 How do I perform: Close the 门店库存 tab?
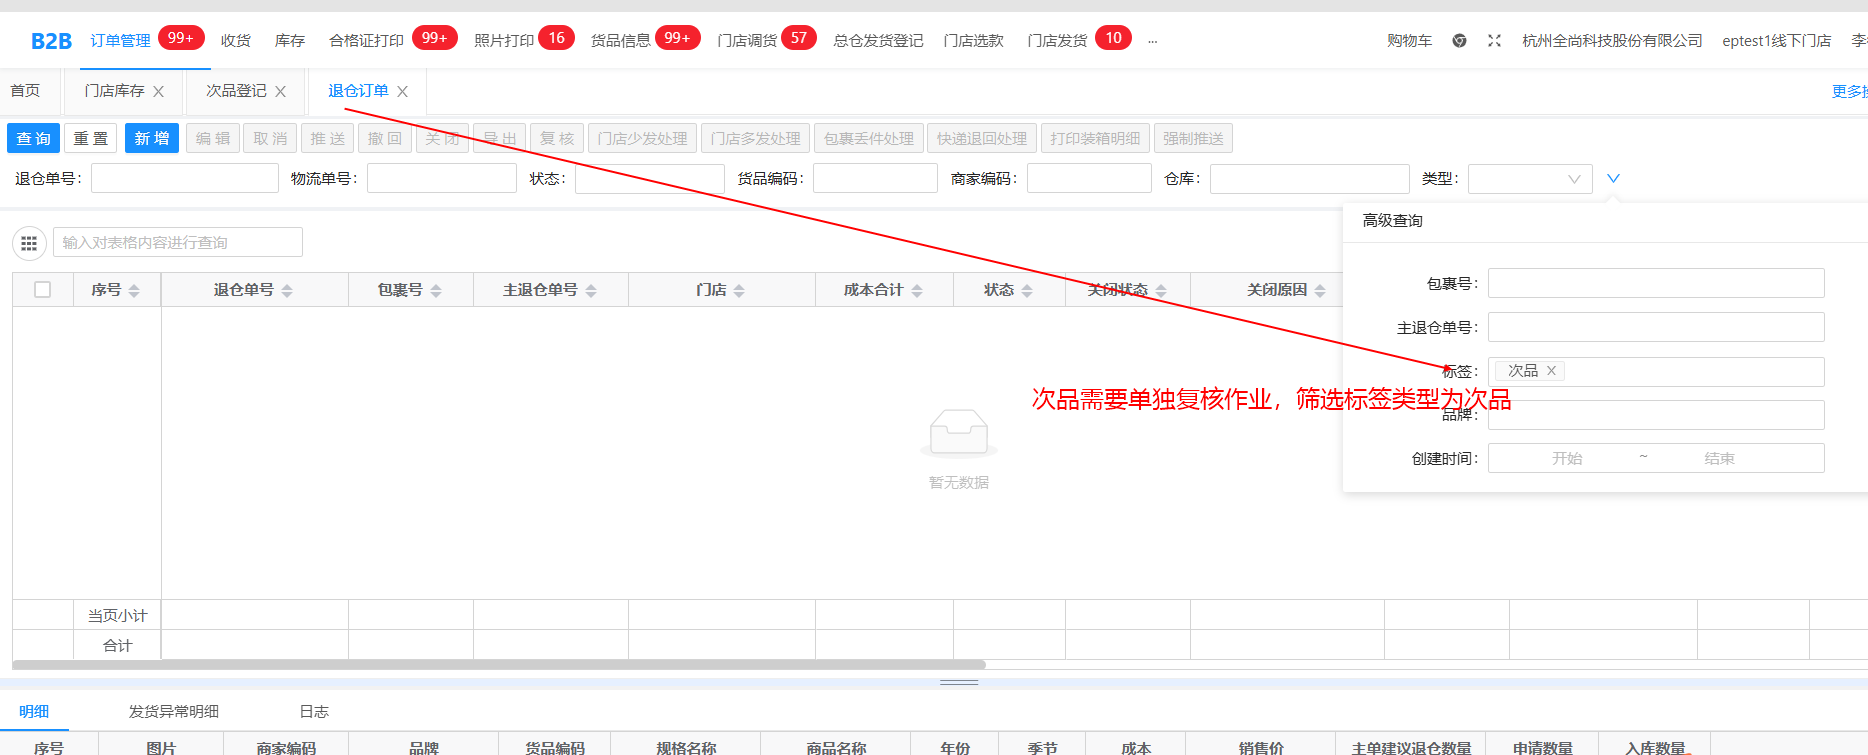point(159,92)
